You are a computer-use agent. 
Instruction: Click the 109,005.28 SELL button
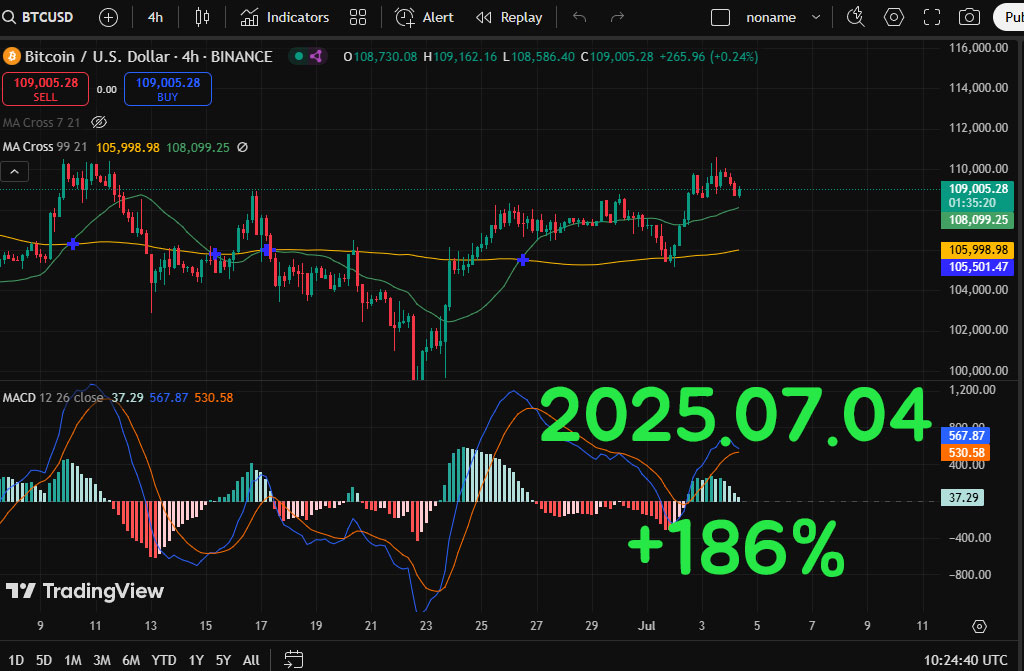[x=46, y=89]
